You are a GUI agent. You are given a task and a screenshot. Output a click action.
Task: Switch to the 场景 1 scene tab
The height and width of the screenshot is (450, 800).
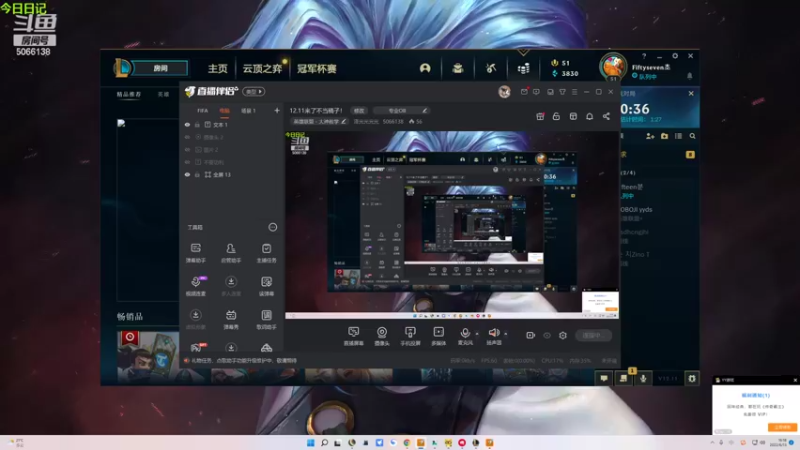[x=248, y=111]
